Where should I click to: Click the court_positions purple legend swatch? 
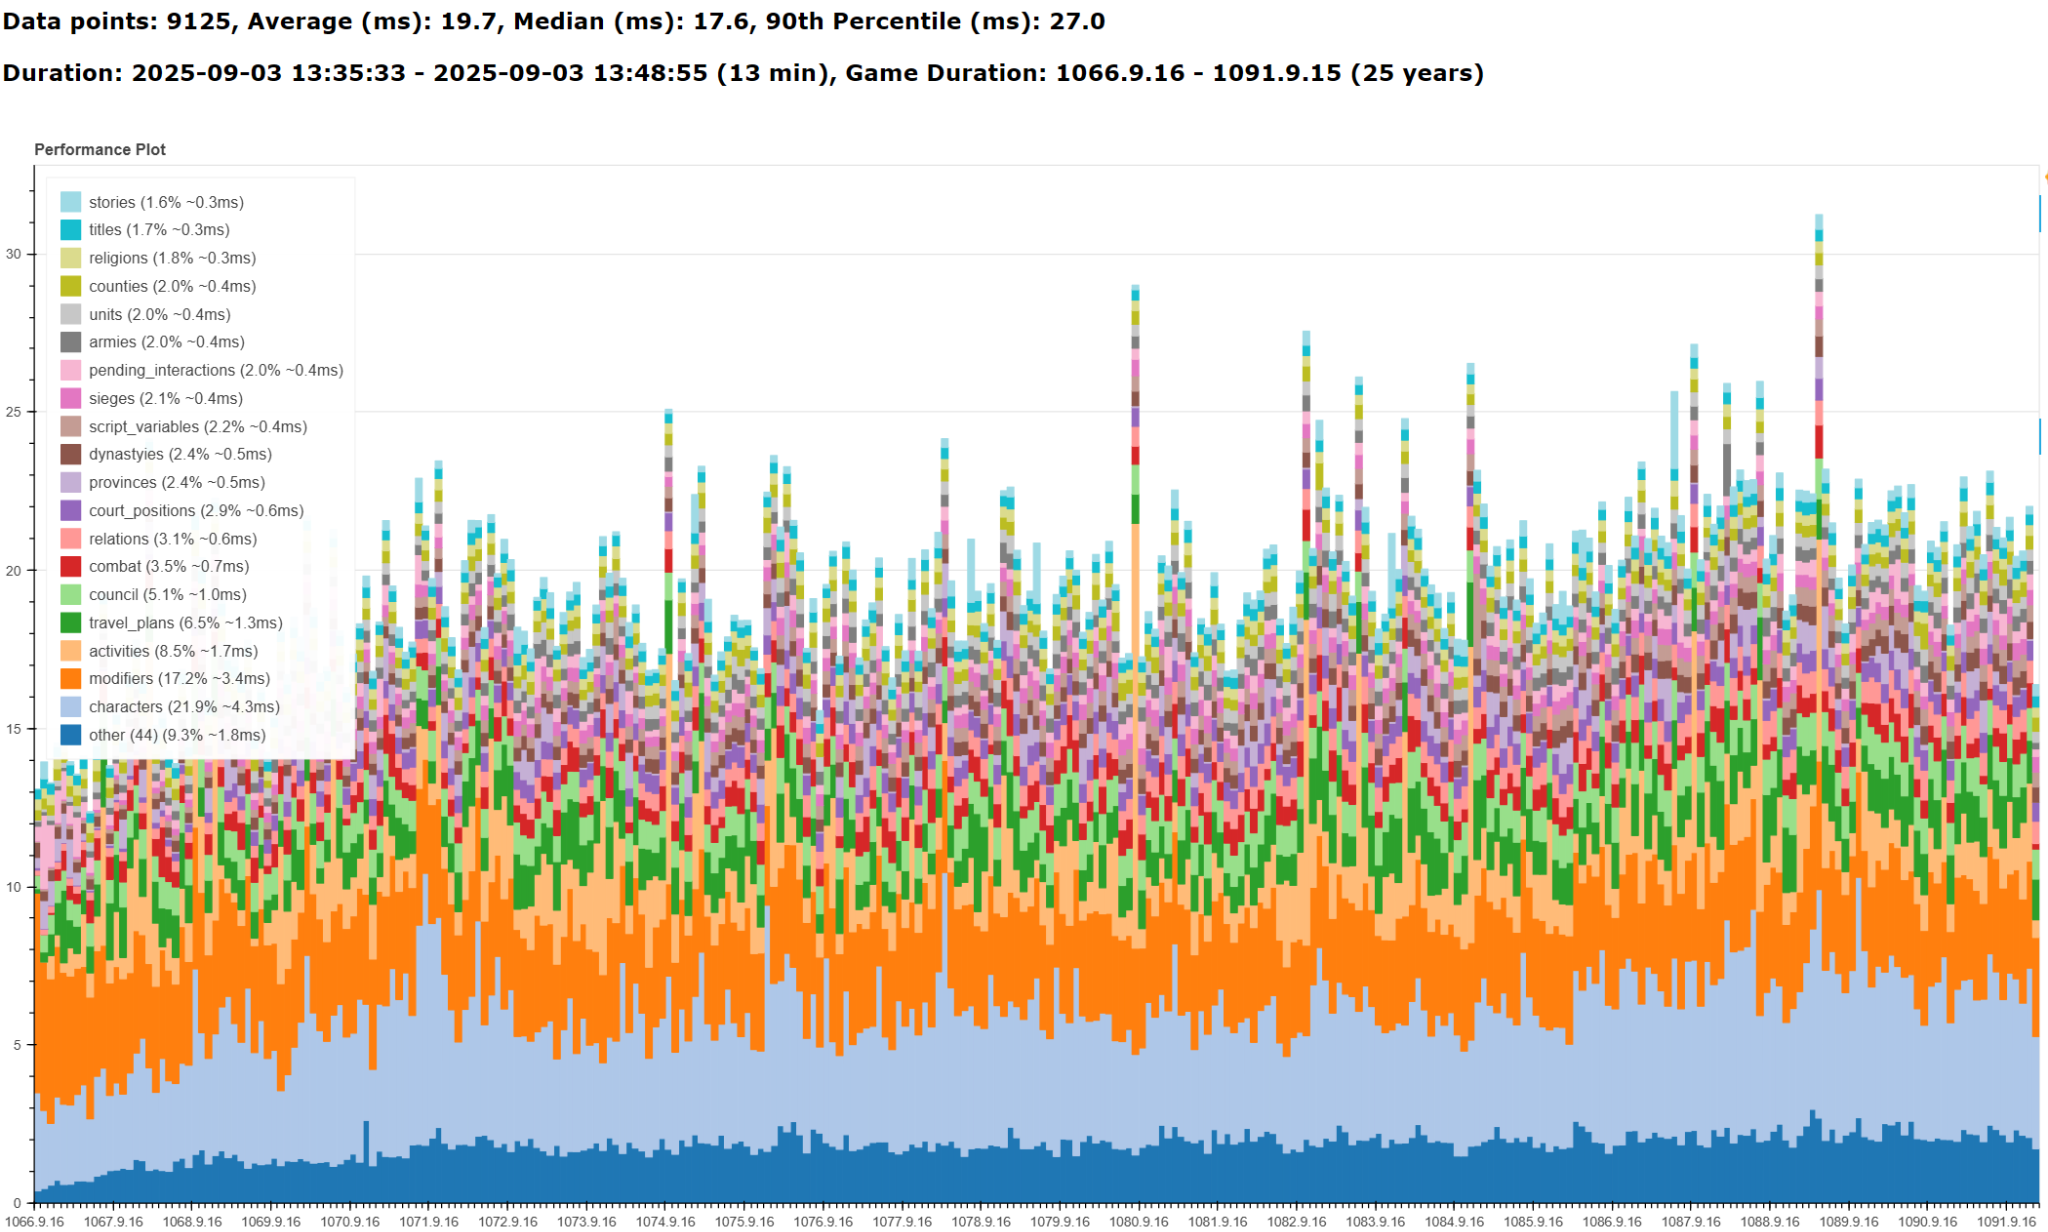[70, 510]
